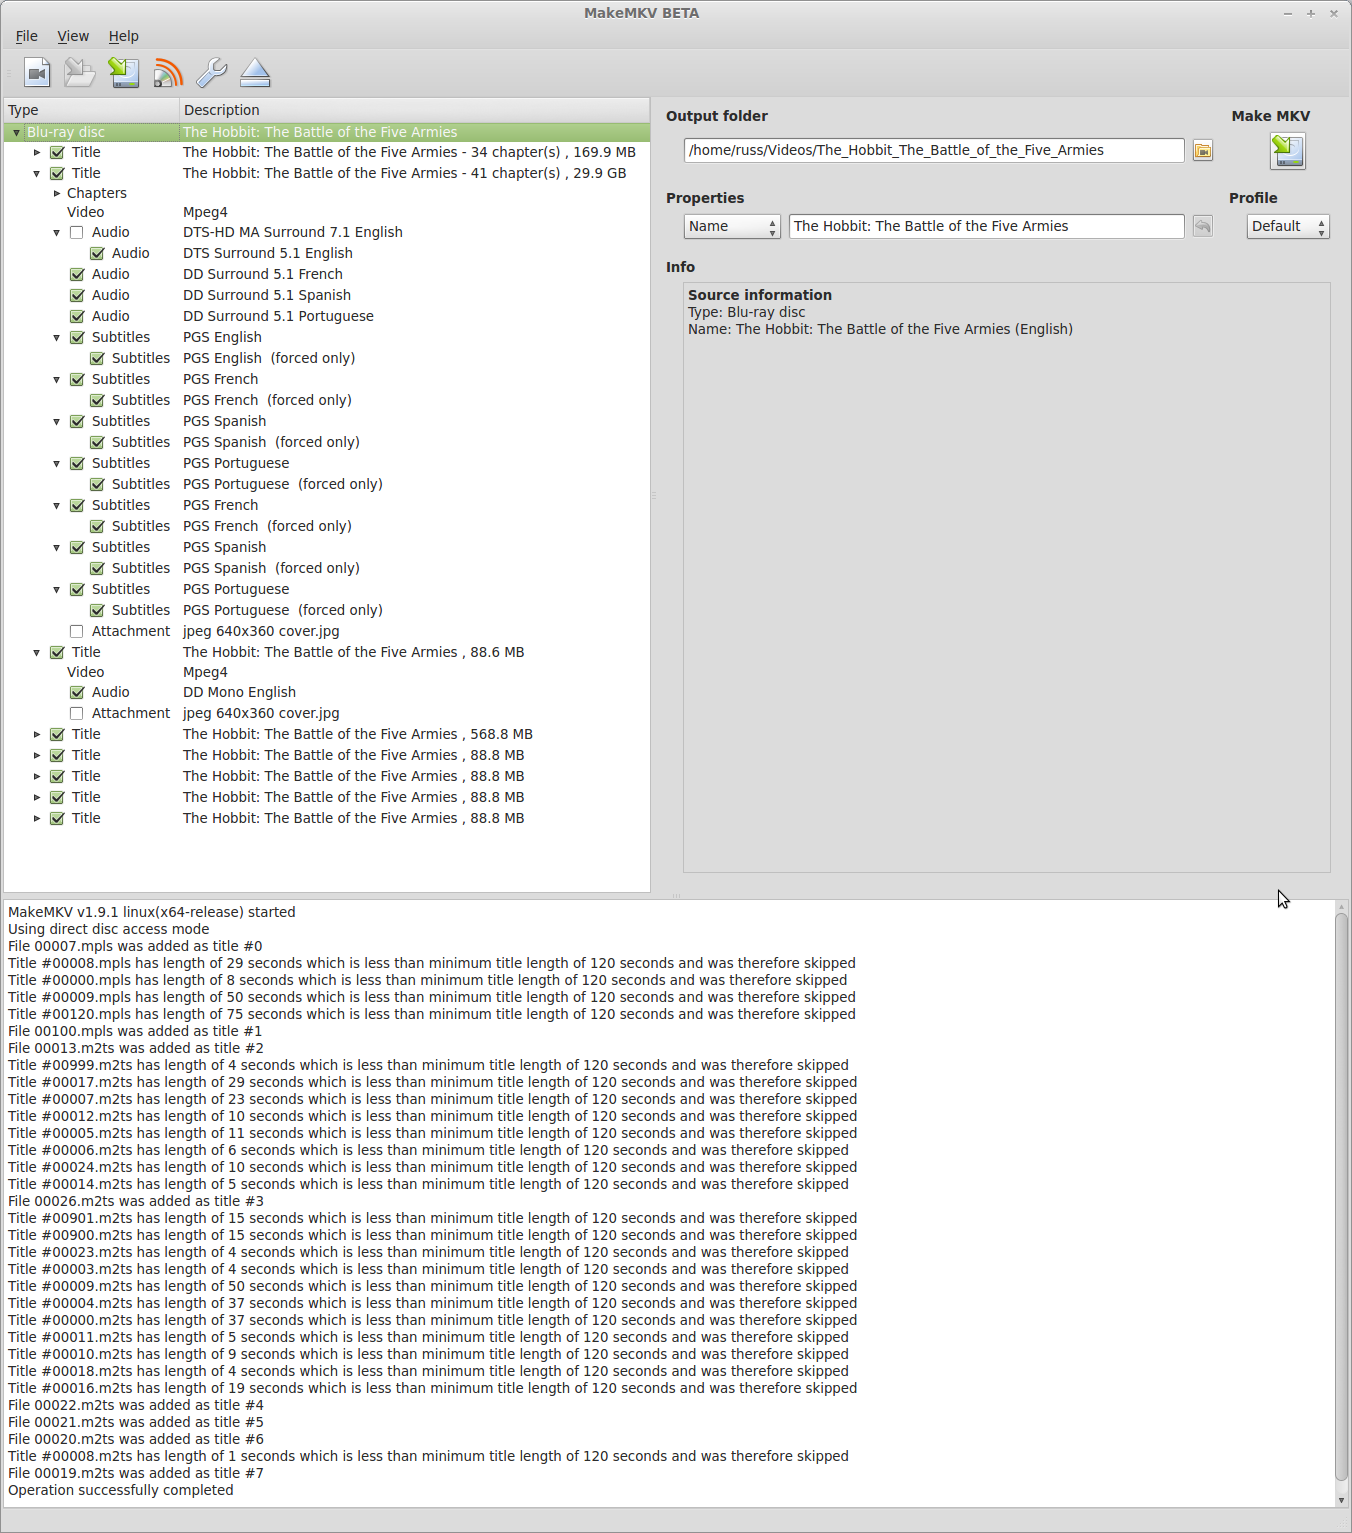This screenshot has width=1352, height=1533.
Task: Open the File menu
Action: [x=27, y=36]
